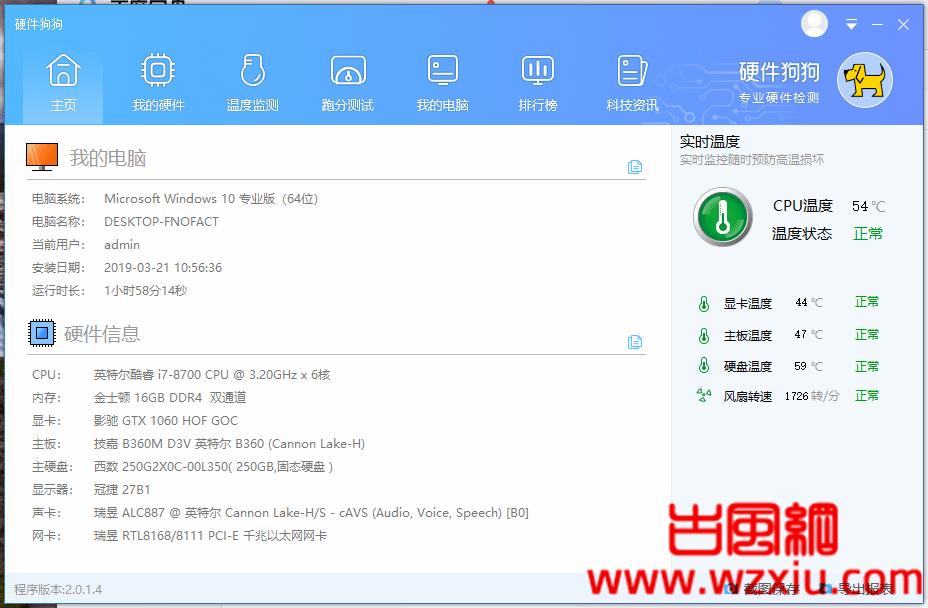This screenshot has height=608, width=928.
Task: Switch to 温度监测 temperature monitoring
Action: click(x=253, y=83)
